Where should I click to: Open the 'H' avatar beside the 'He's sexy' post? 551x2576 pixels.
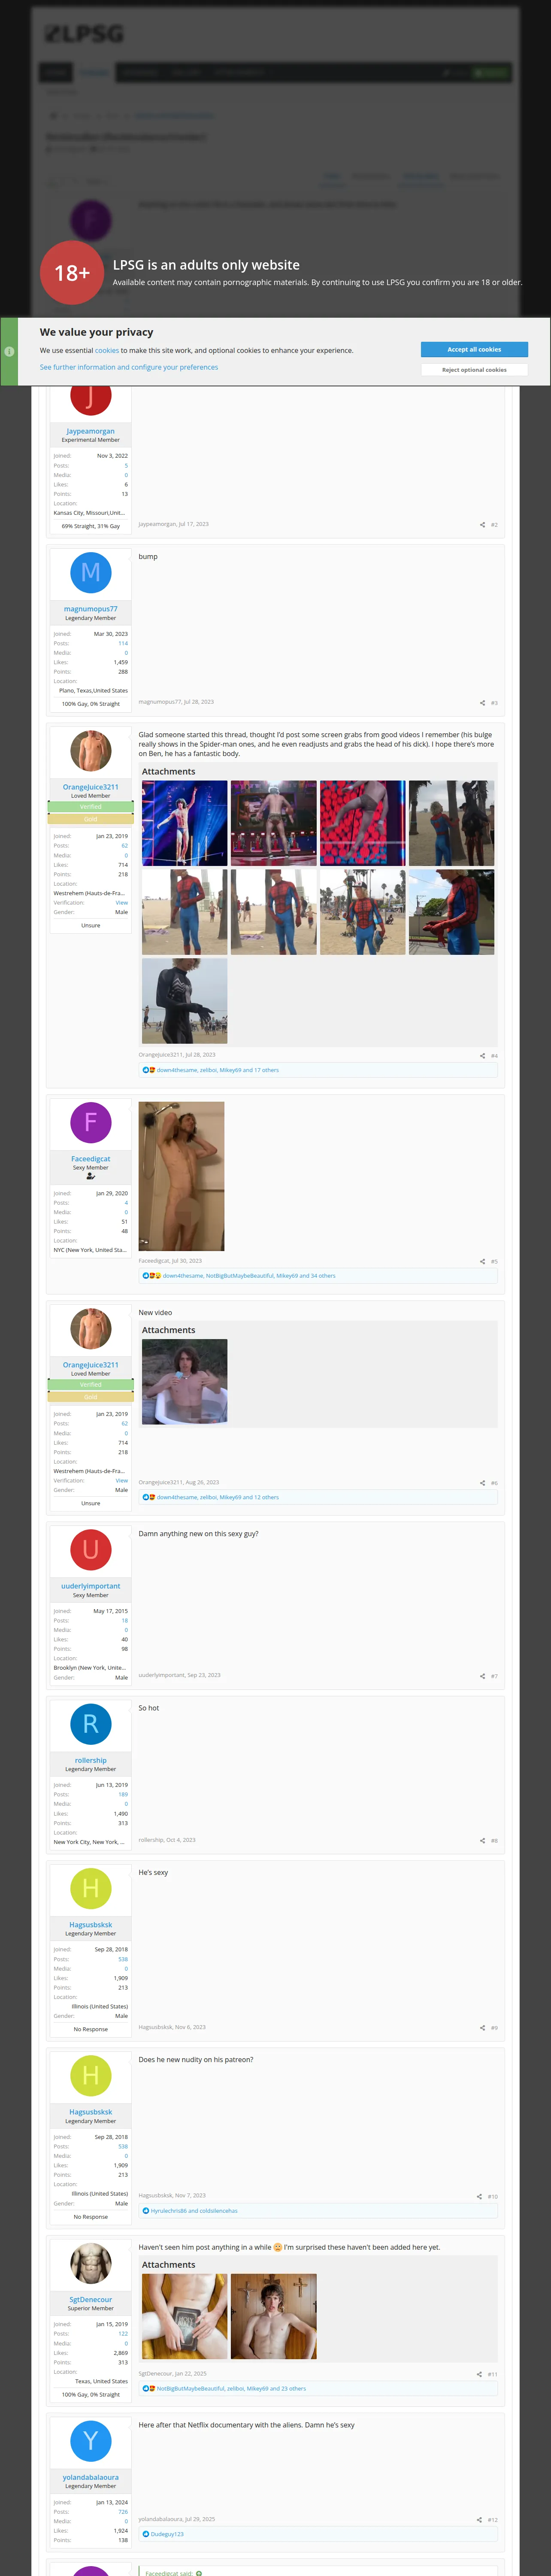(x=90, y=1888)
